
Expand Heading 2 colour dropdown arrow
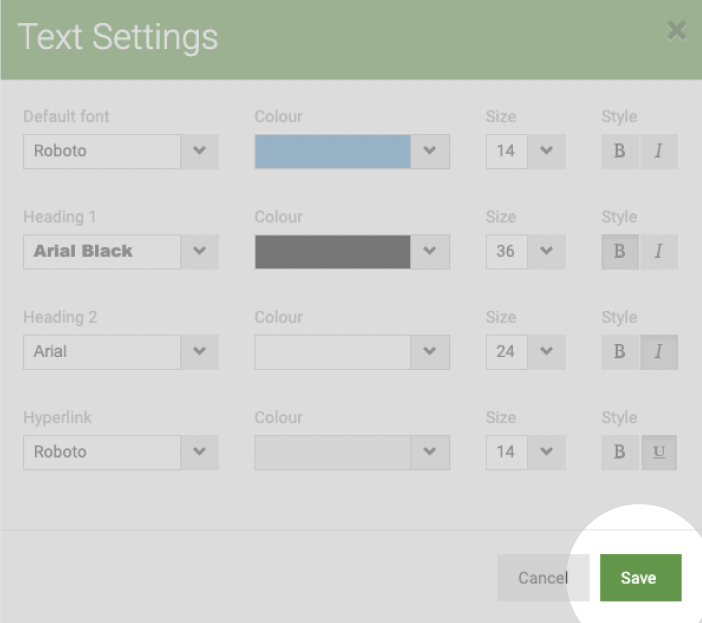(x=430, y=352)
